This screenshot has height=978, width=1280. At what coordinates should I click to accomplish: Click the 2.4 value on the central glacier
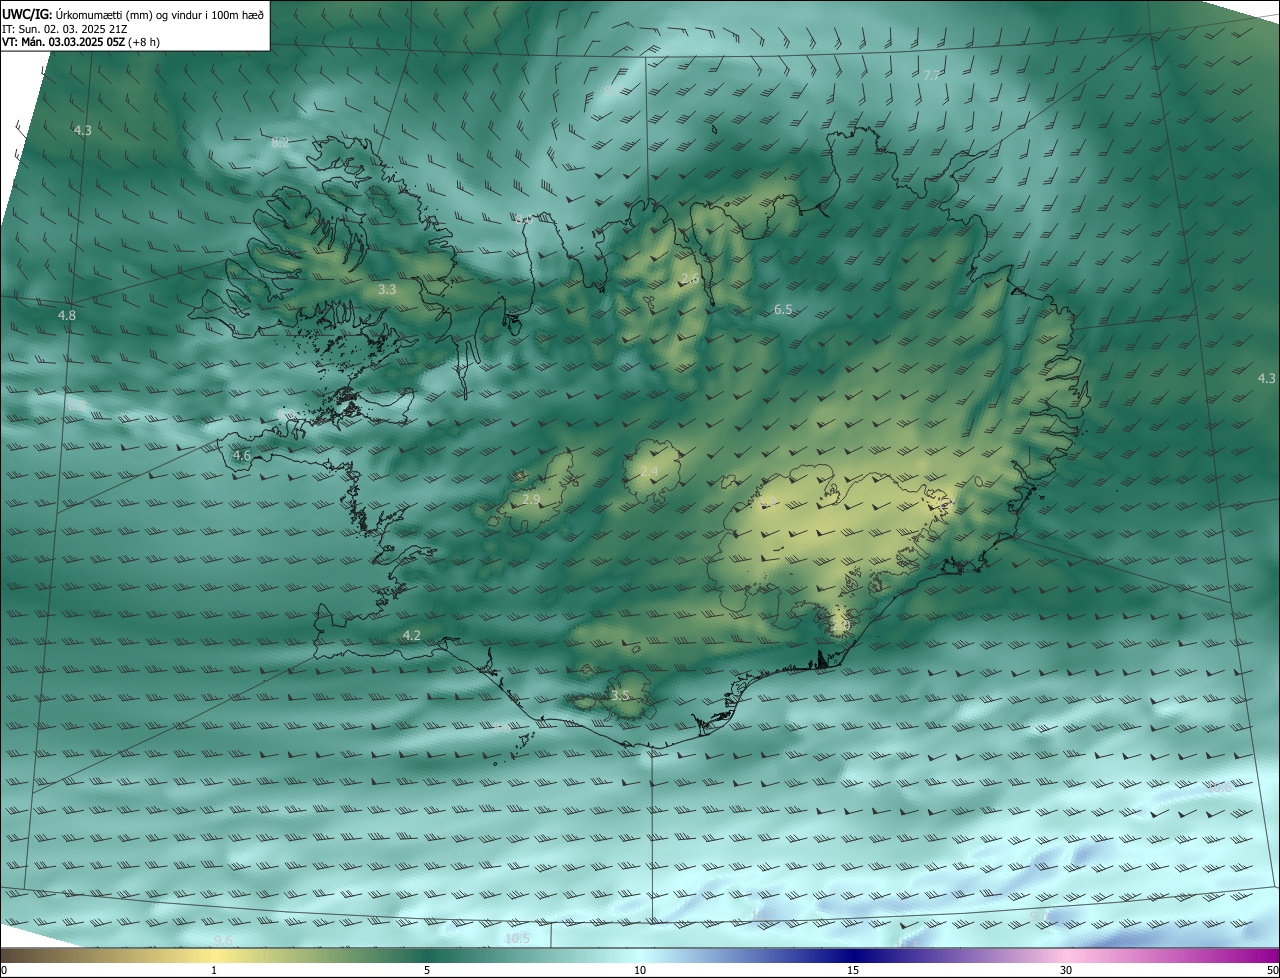[649, 472]
